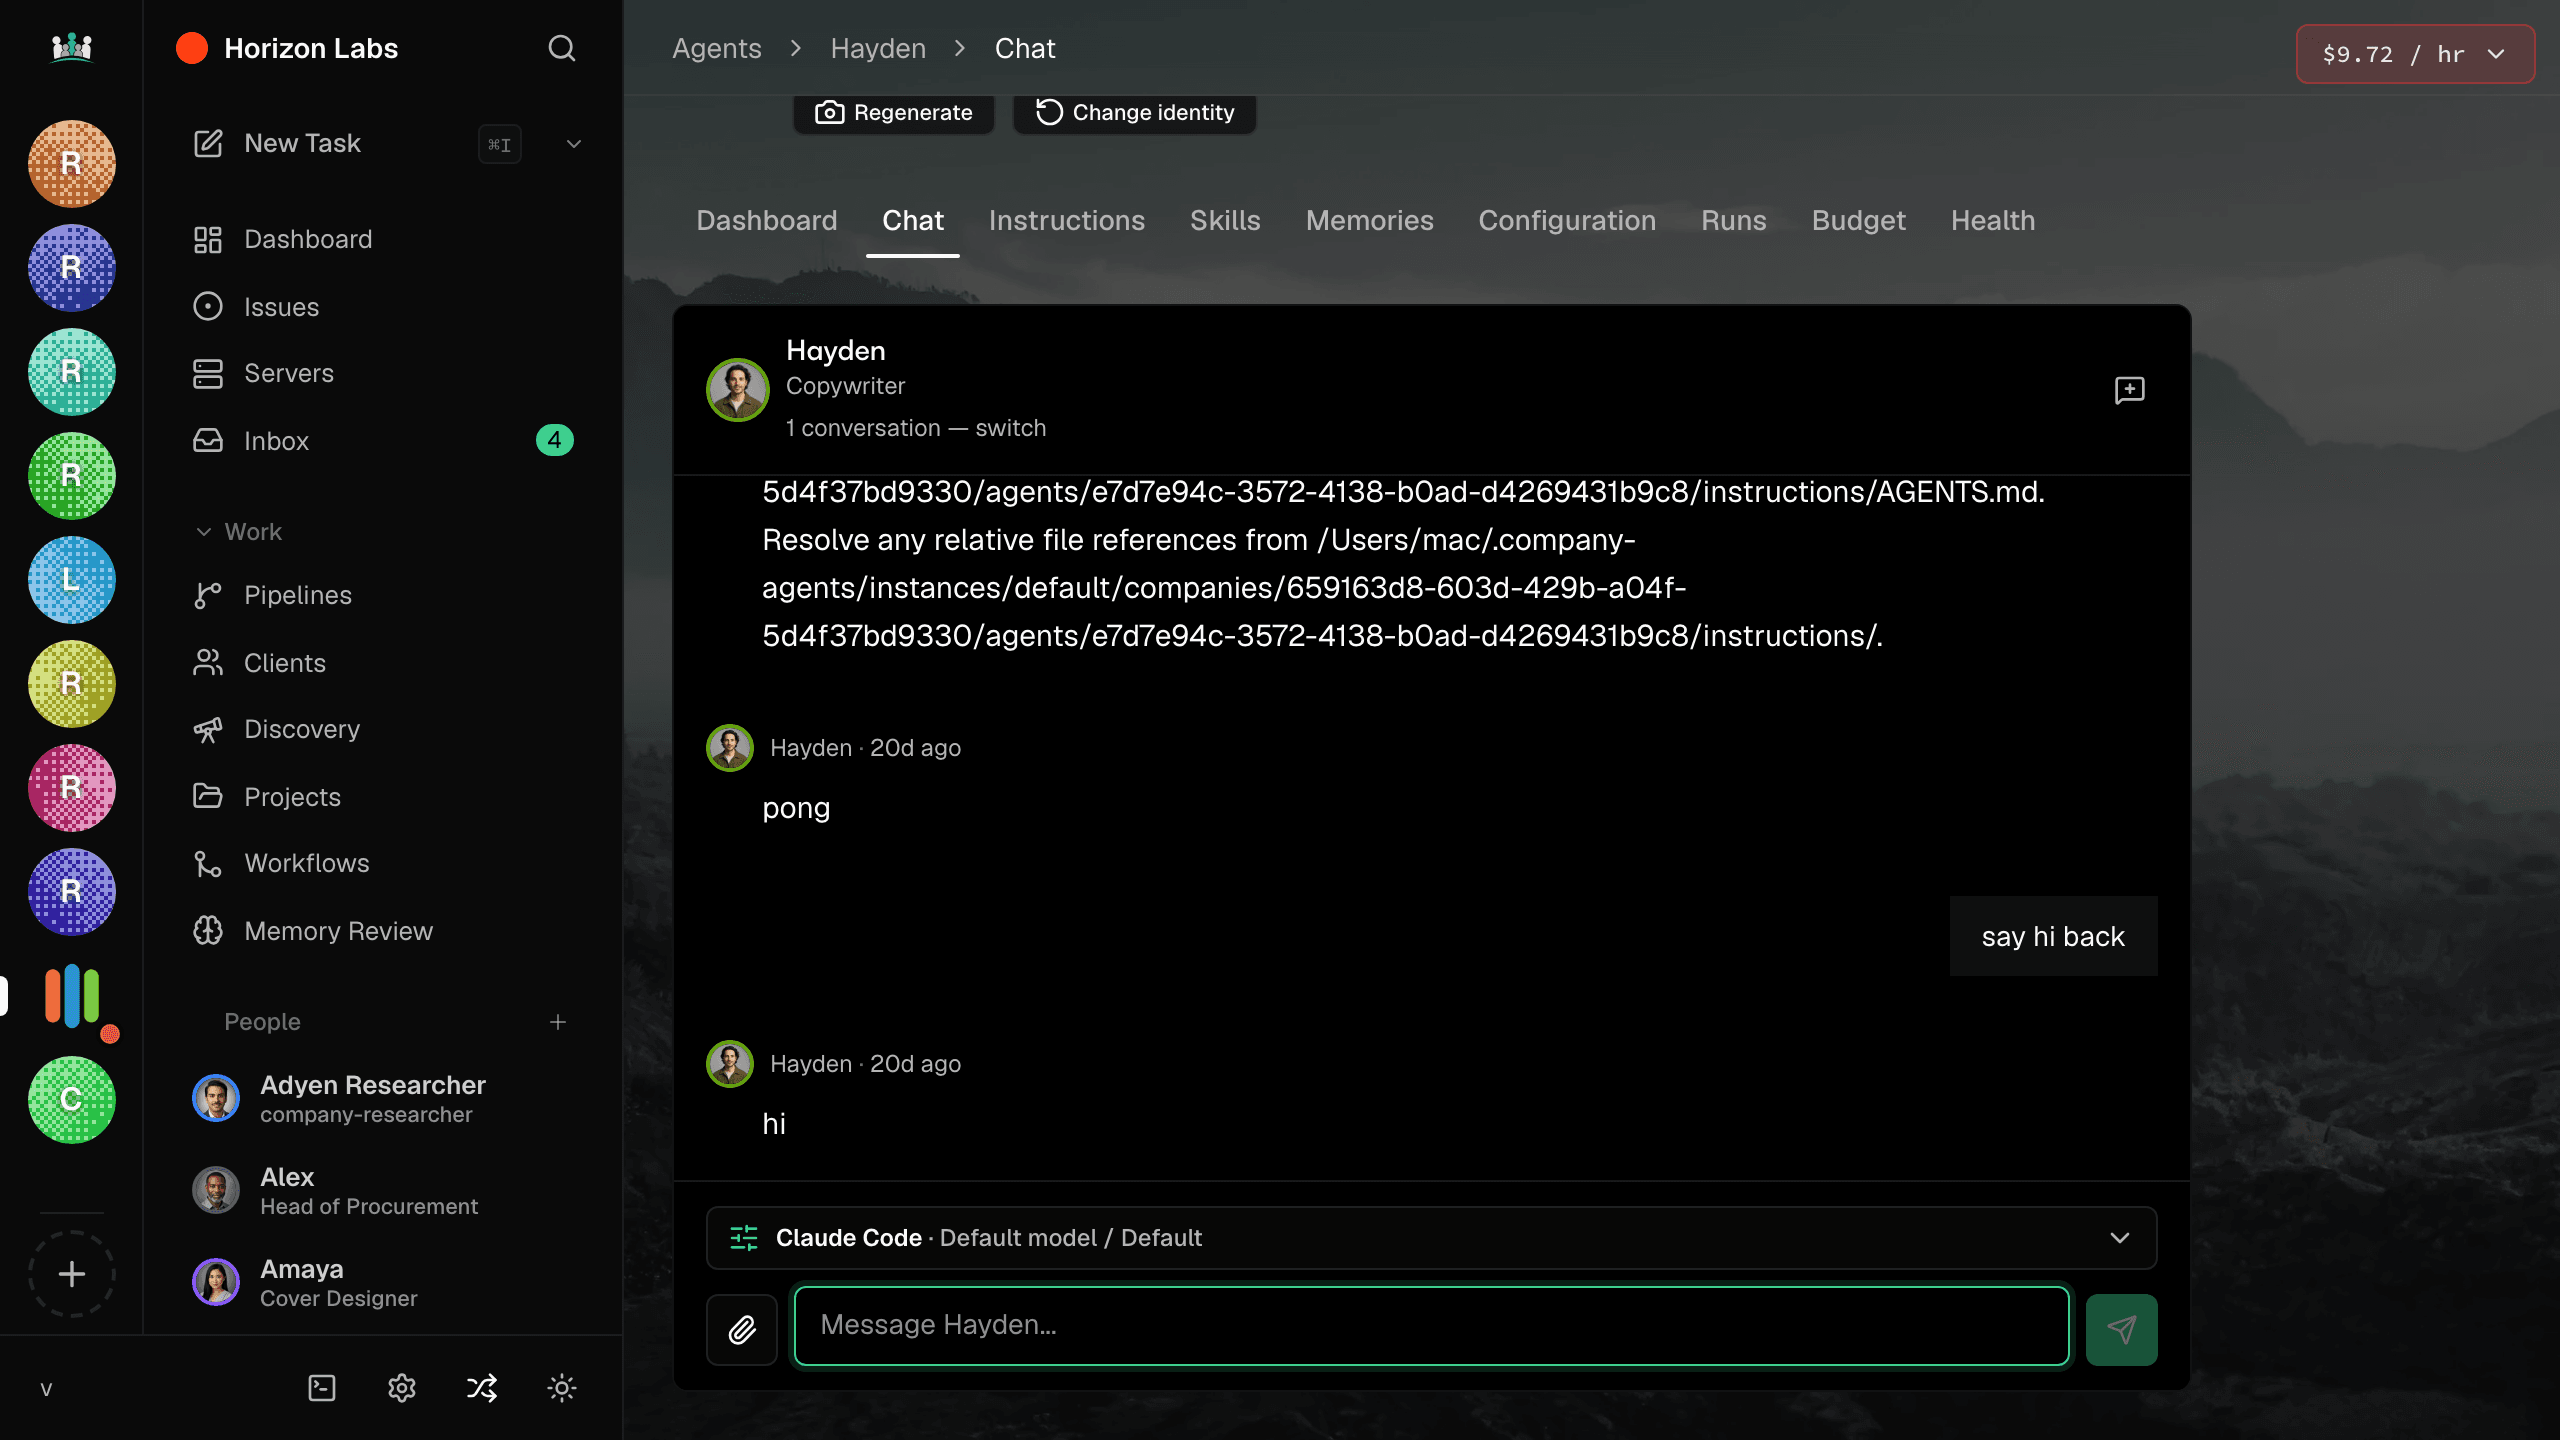Open the terminal icon in bottom bar
This screenshot has width=2560, height=1440.
point(322,1388)
